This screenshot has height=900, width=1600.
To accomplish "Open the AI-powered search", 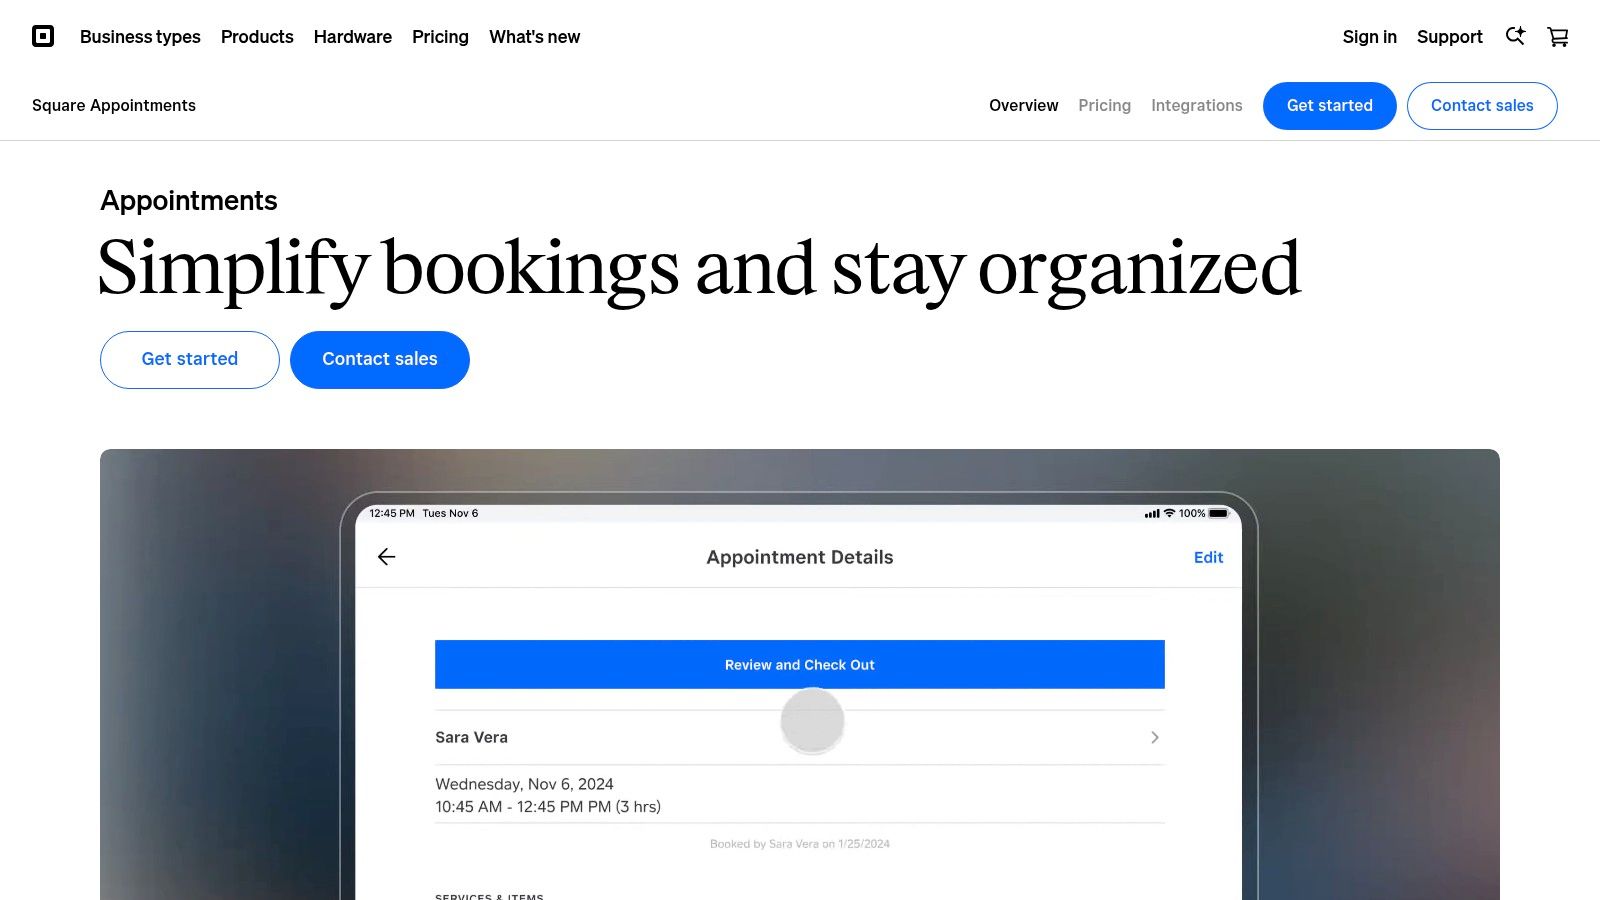I will point(1515,36).
